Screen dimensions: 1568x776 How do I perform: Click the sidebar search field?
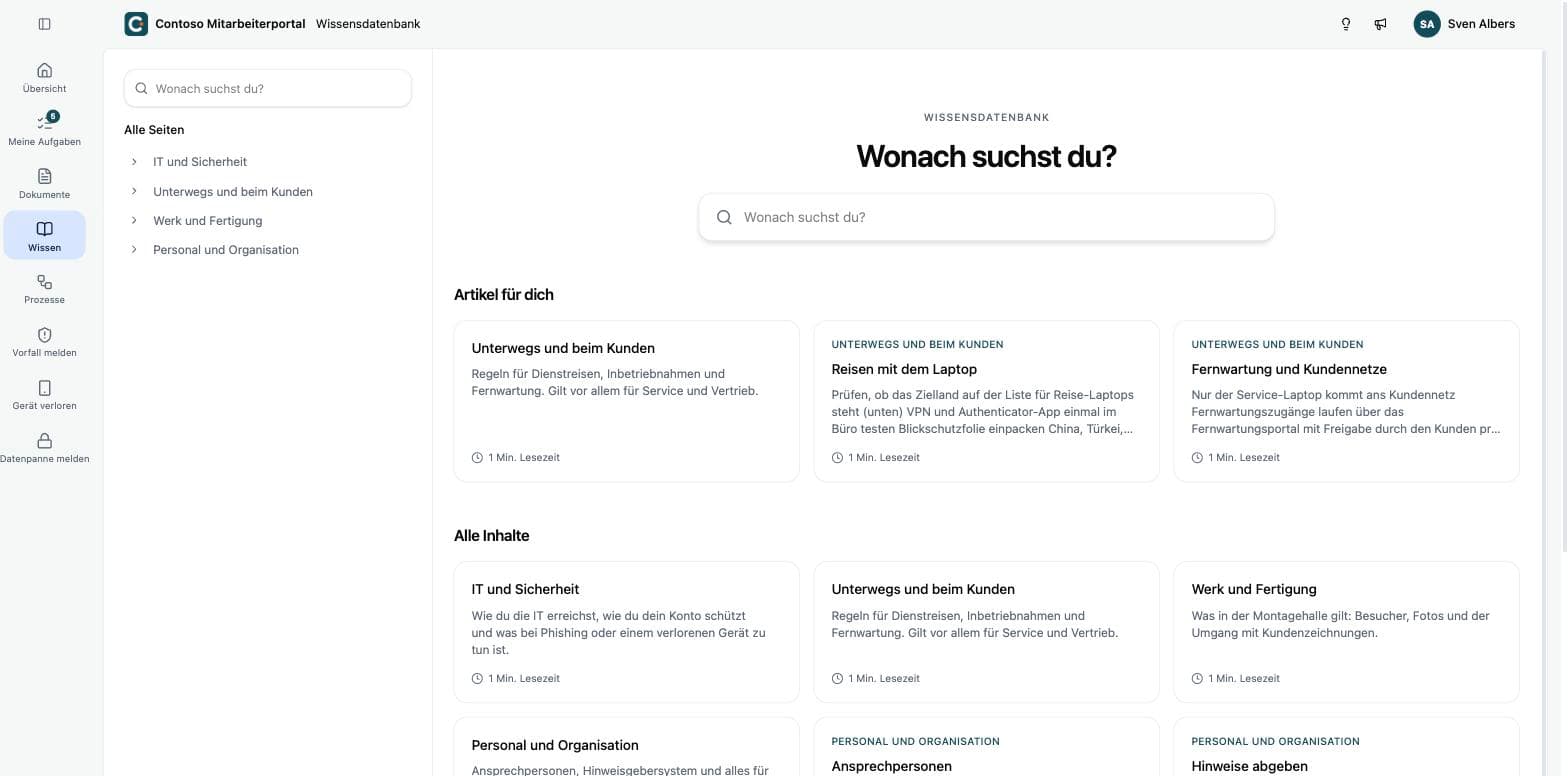click(x=267, y=88)
